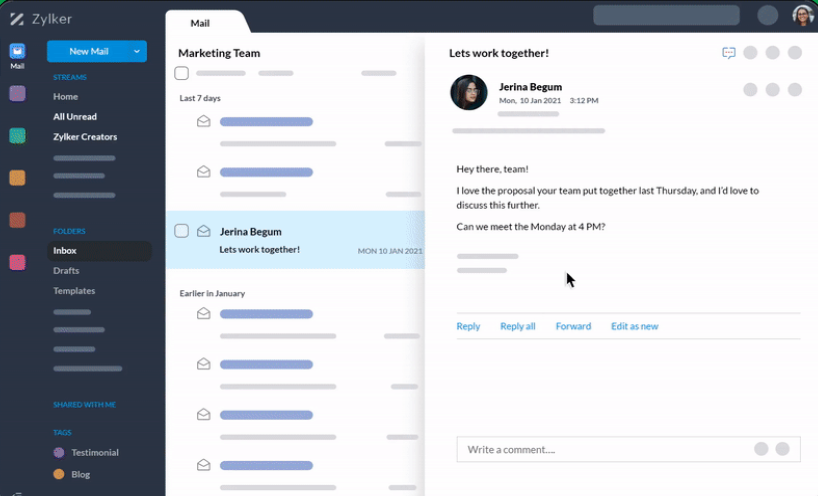This screenshot has width=818, height=496.
Task: Click the orange app icon in left rail
Action: (x=17, y=178)
